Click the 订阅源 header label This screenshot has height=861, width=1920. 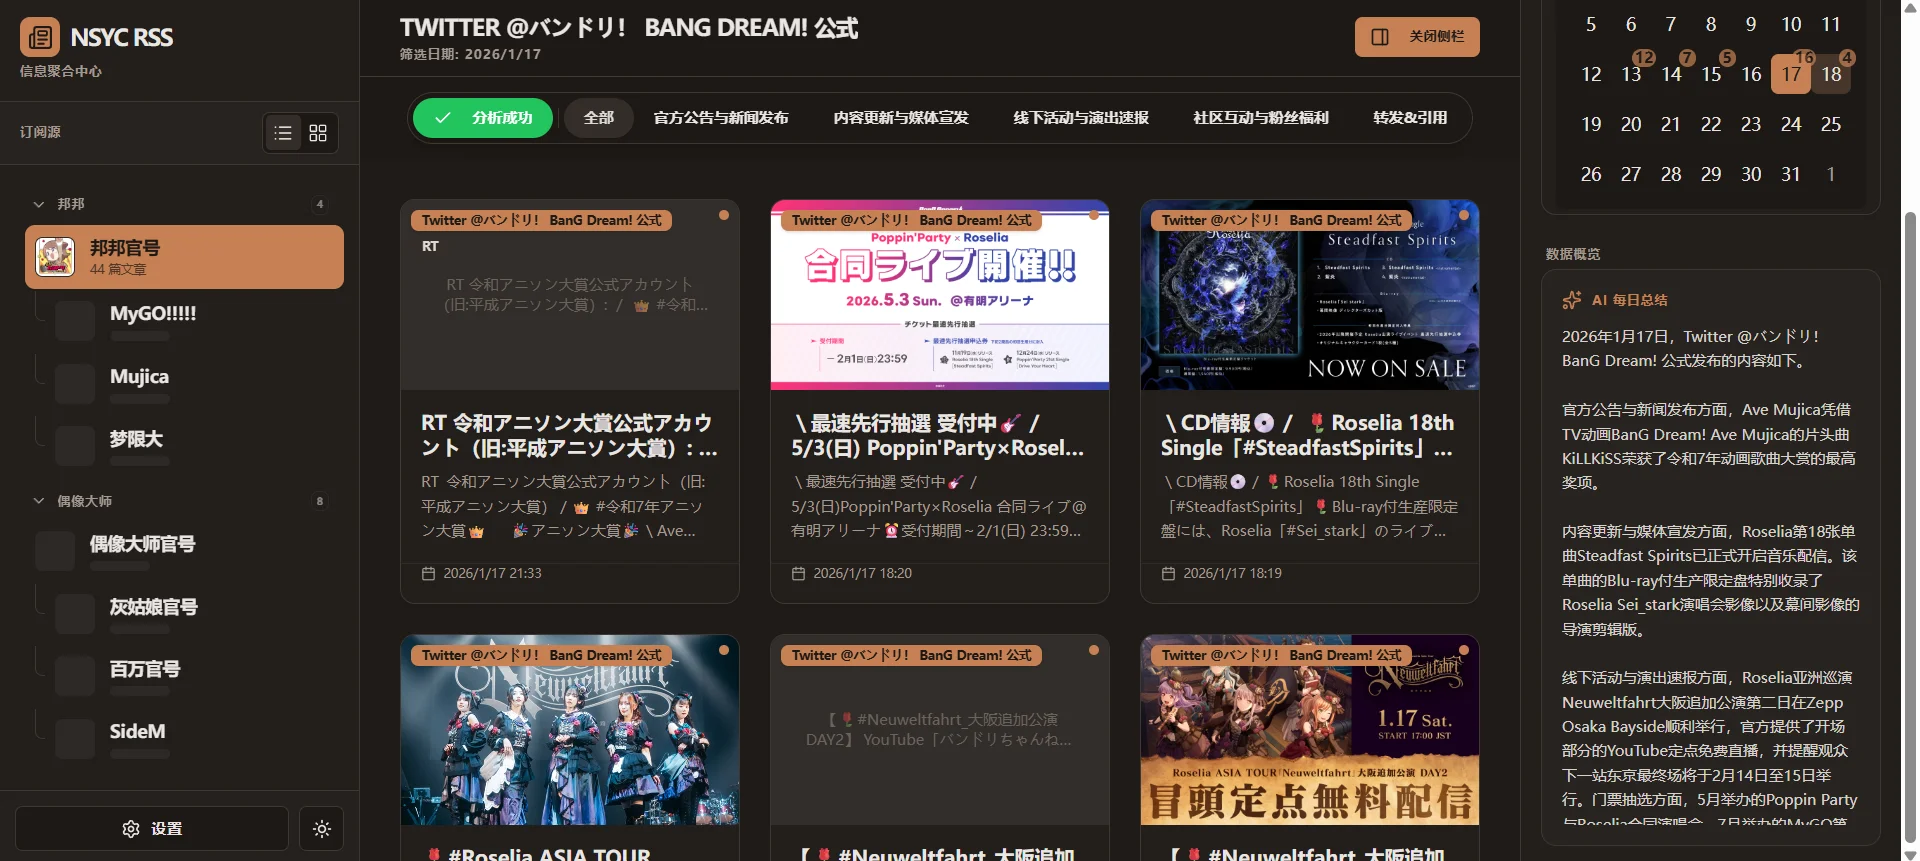point(40,132)
